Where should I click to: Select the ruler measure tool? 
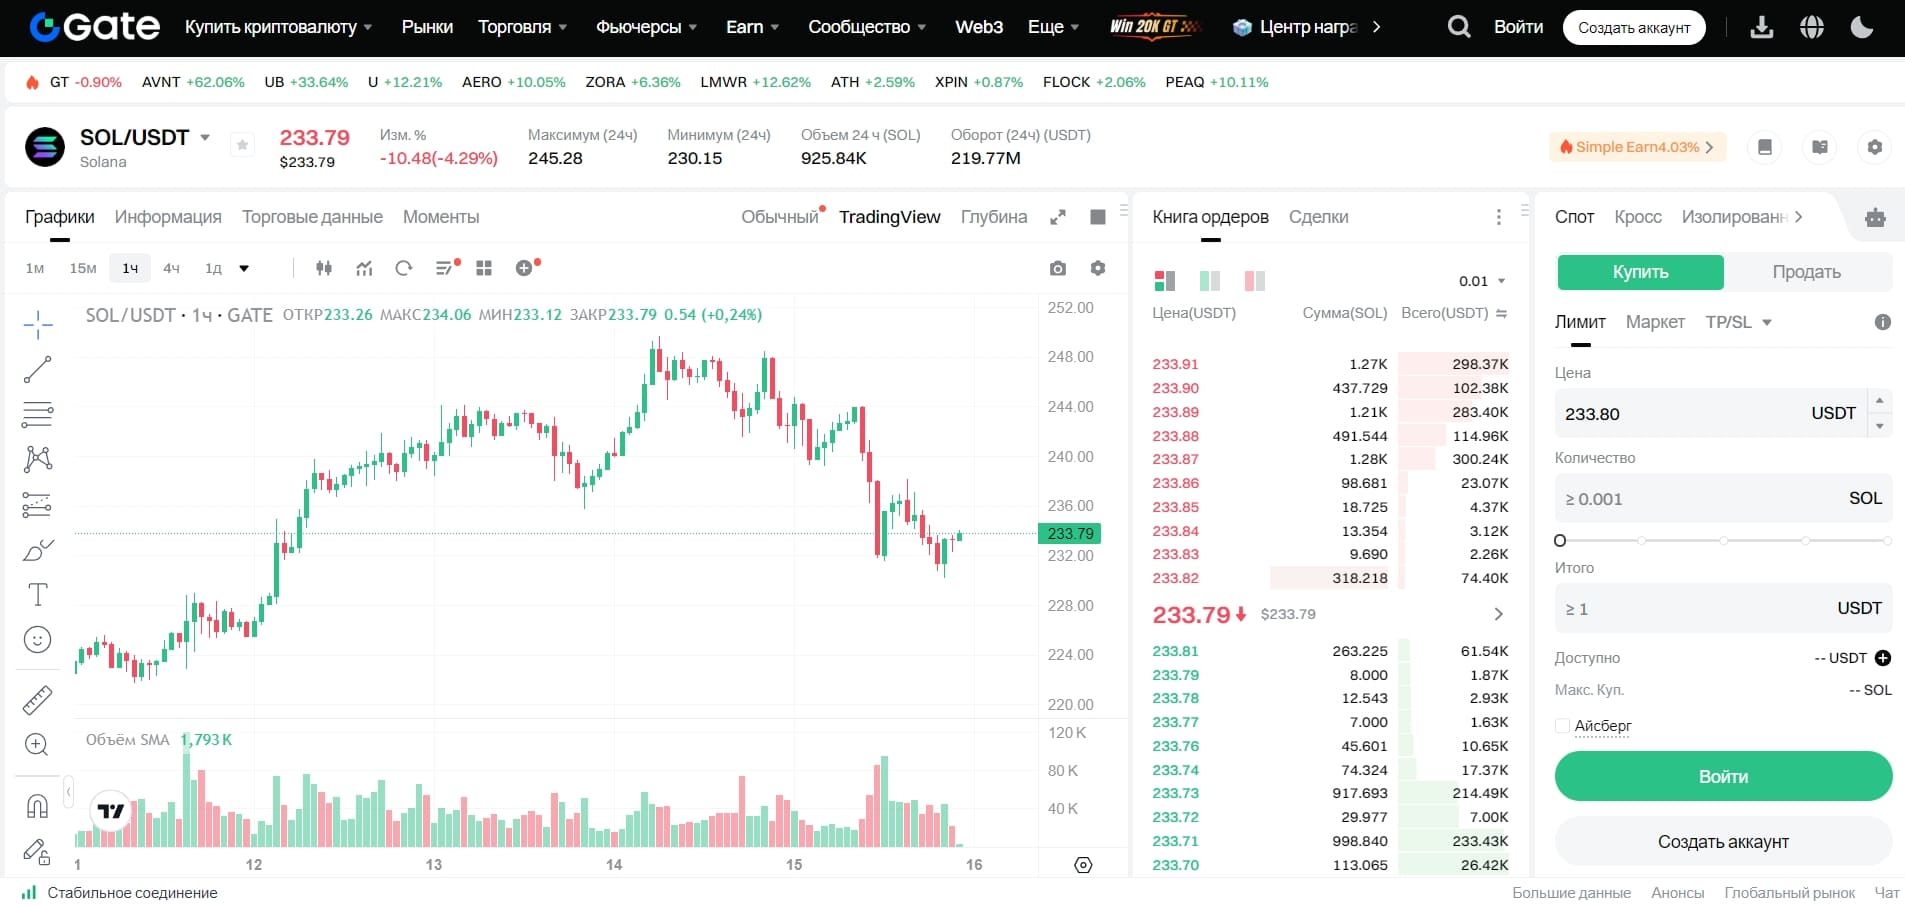click(38, 700)
